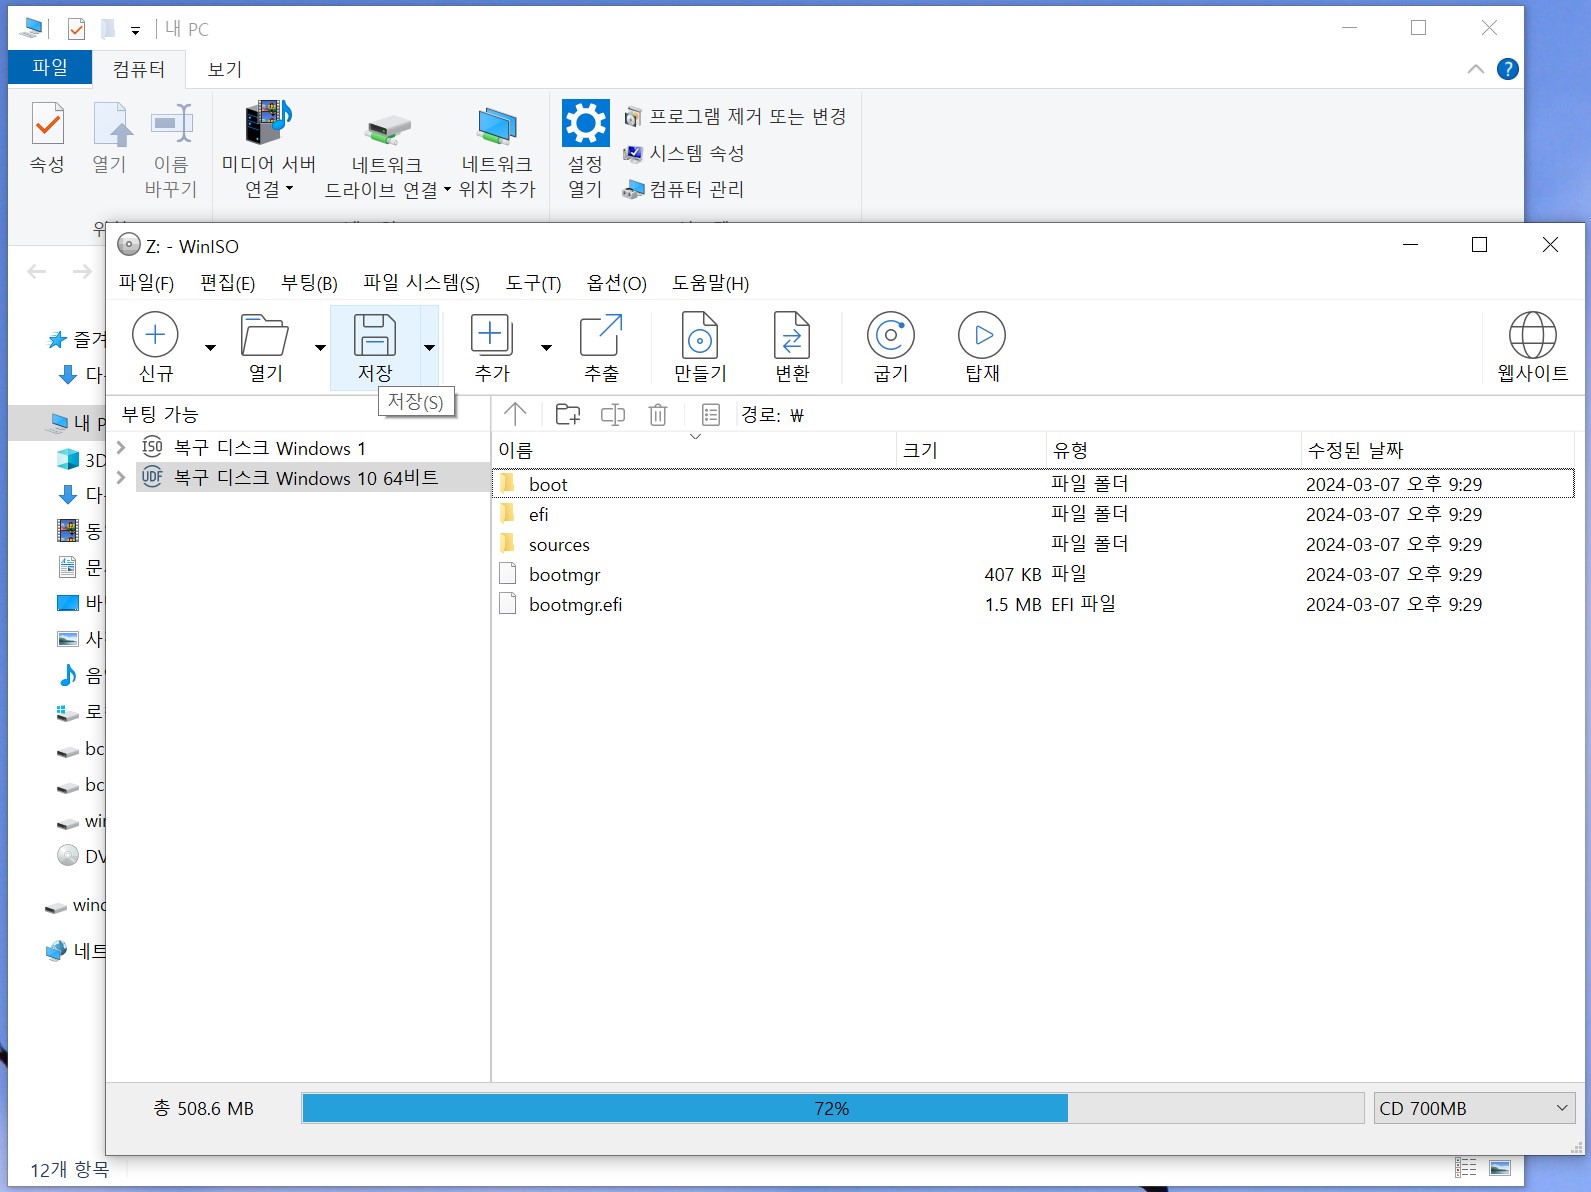This screenshot has height=1192, width=1591.
Task: Open the 파일(F) menu in WinISO
Action: coord(146,283)
